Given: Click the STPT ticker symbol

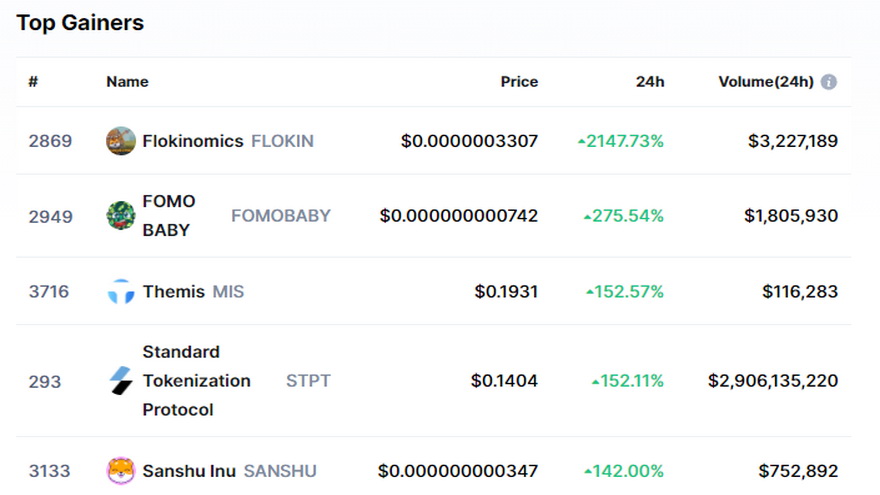Looking at the screenshot, I should (308, 381).
